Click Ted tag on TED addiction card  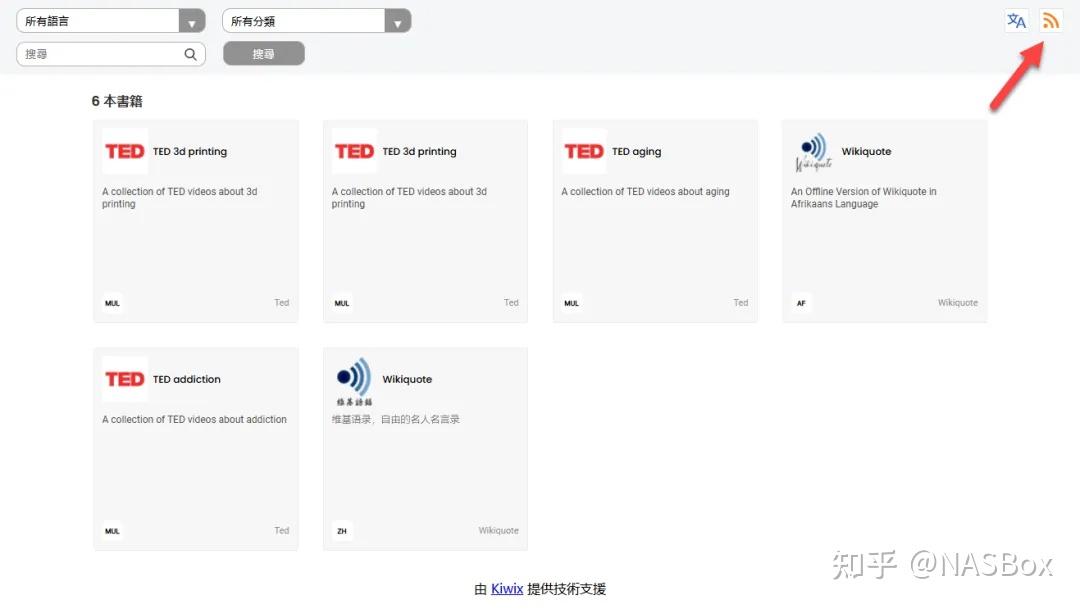pos(282,530)
